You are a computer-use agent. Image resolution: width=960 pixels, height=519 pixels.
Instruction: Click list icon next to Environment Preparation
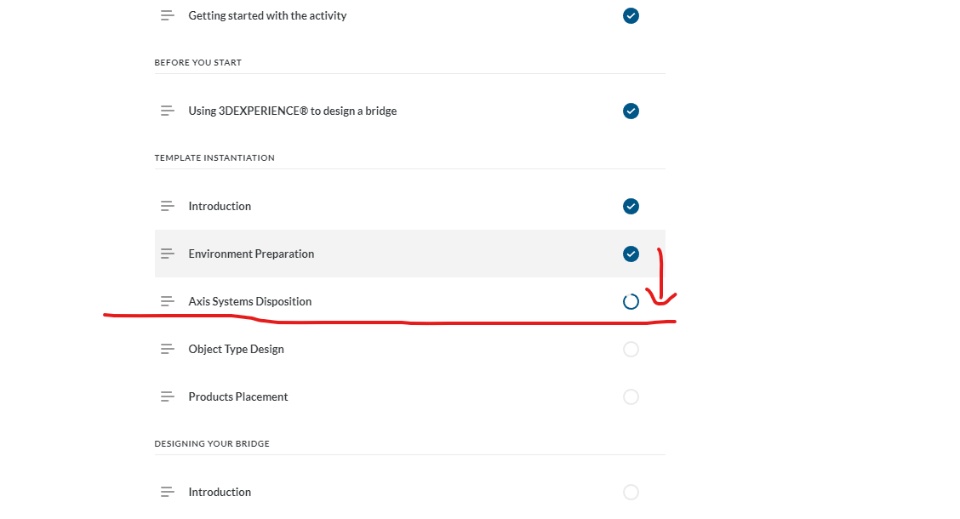(168, 254)
